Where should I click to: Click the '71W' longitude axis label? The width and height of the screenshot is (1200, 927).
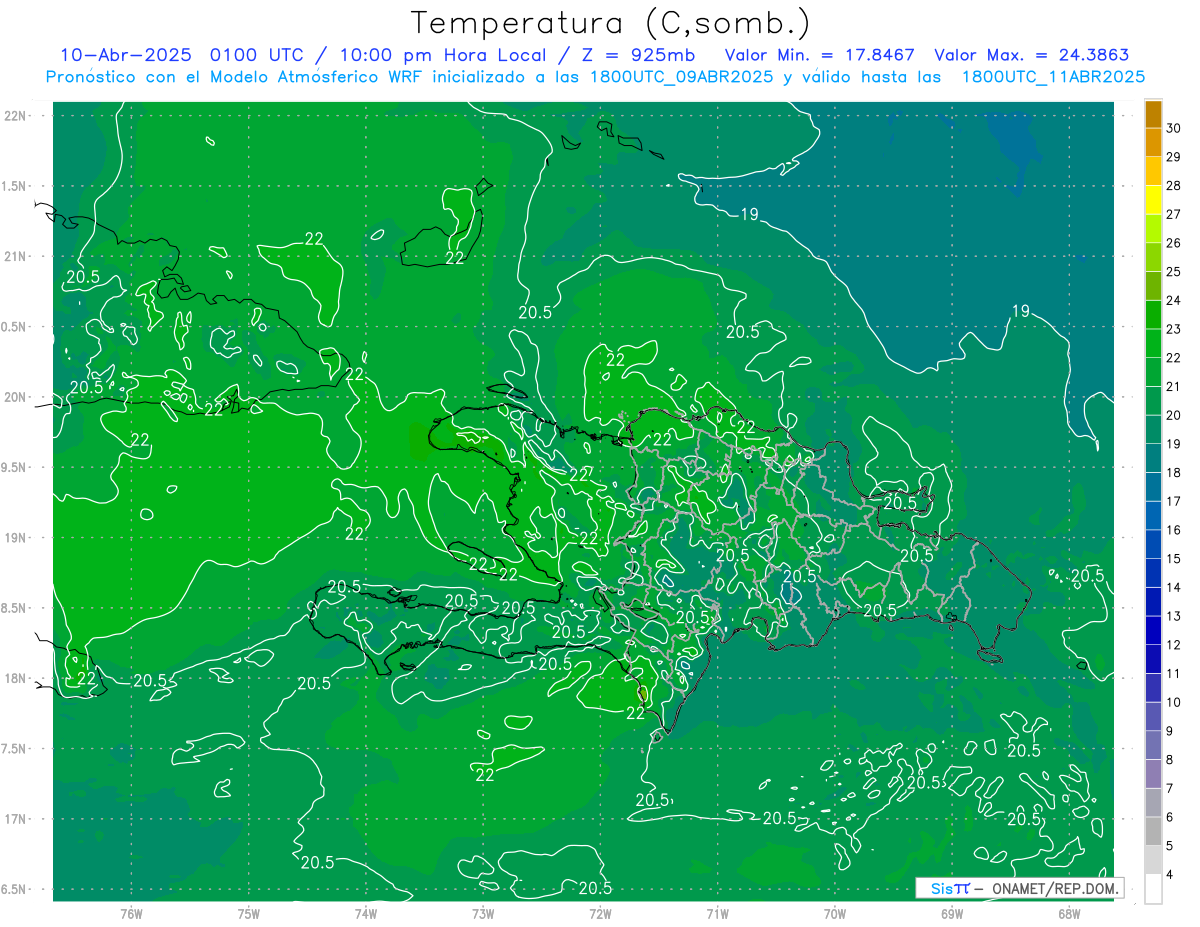(717, 913)
